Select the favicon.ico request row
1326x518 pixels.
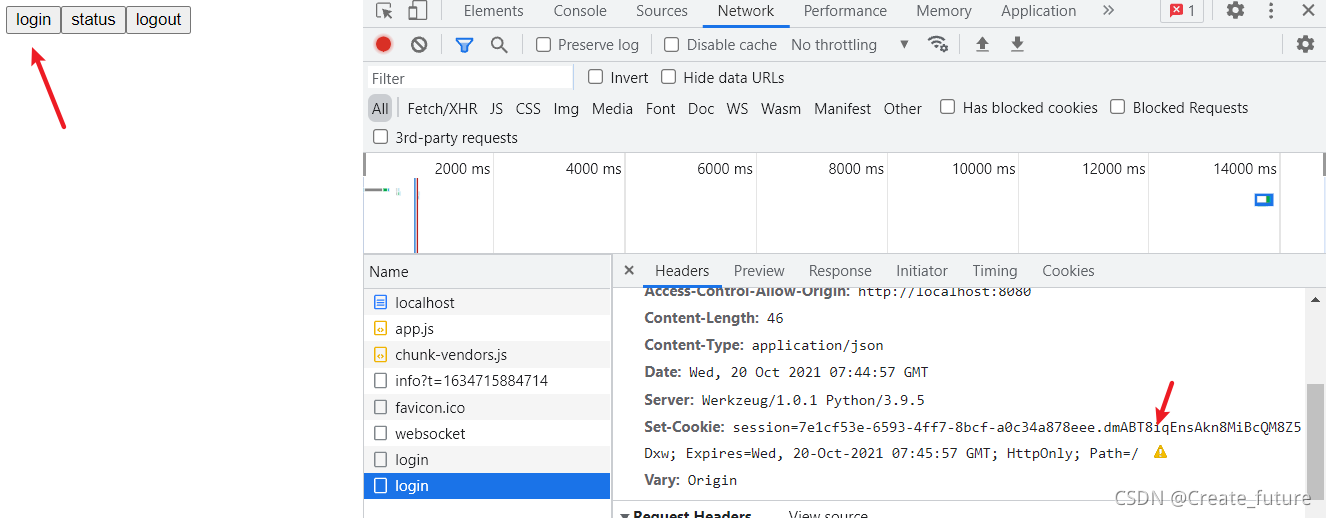coord(487,407)
